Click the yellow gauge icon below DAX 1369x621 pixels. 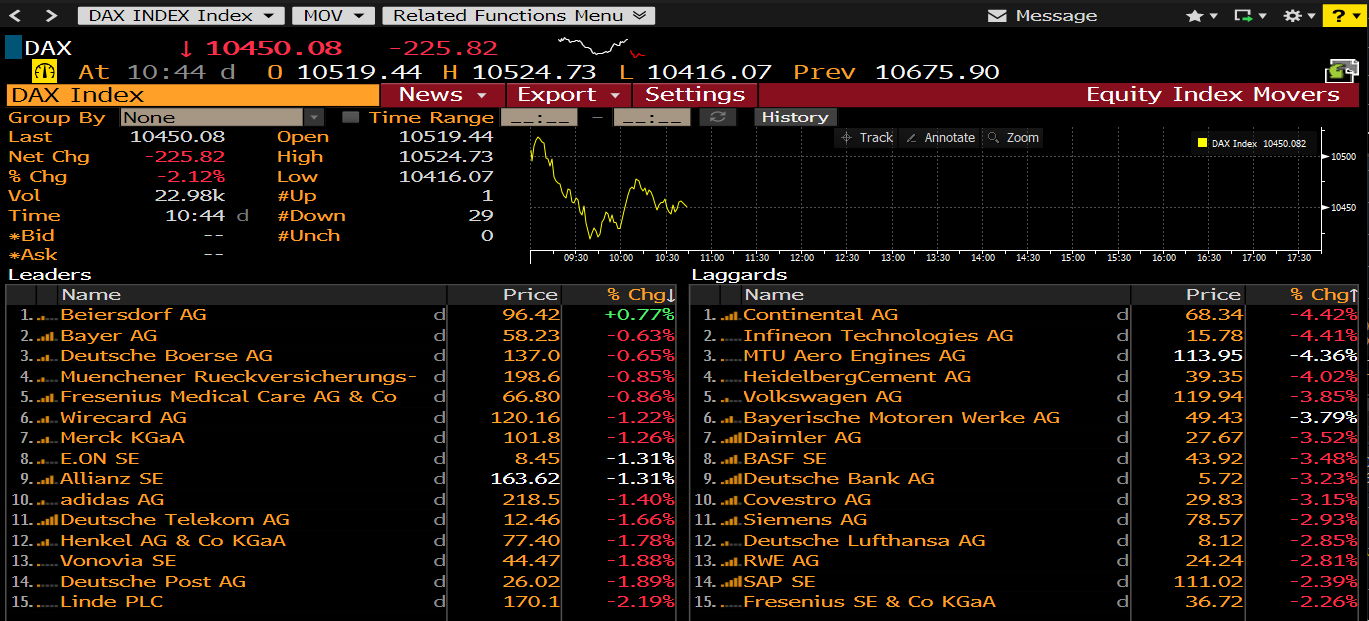(45, 72)
